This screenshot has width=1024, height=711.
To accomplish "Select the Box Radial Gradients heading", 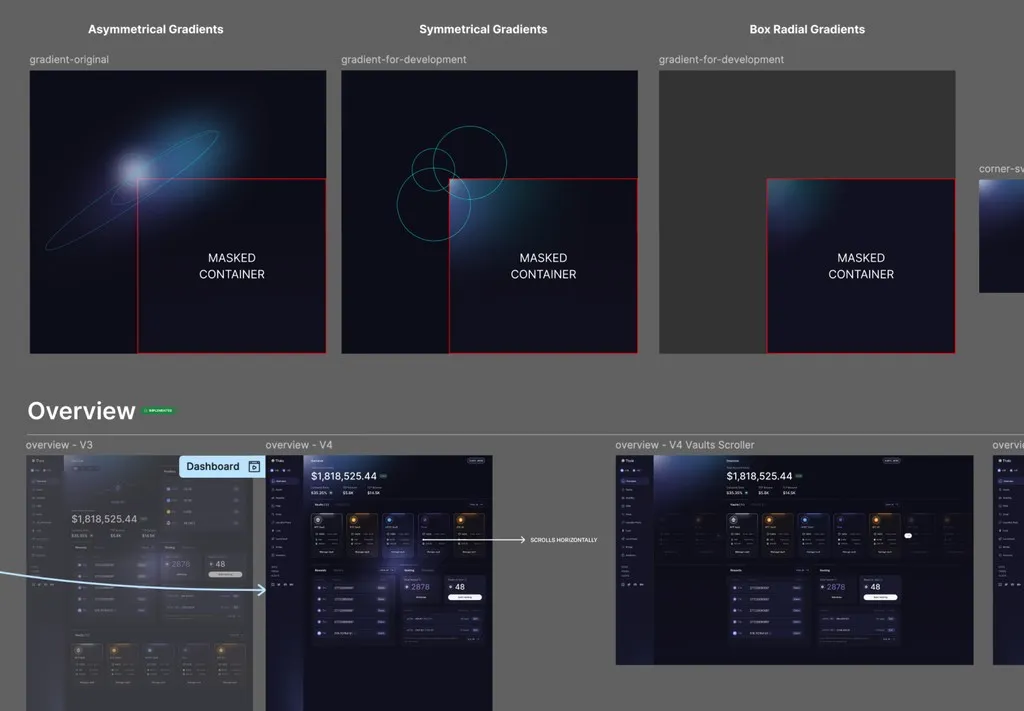I will [x=807, y=29].
